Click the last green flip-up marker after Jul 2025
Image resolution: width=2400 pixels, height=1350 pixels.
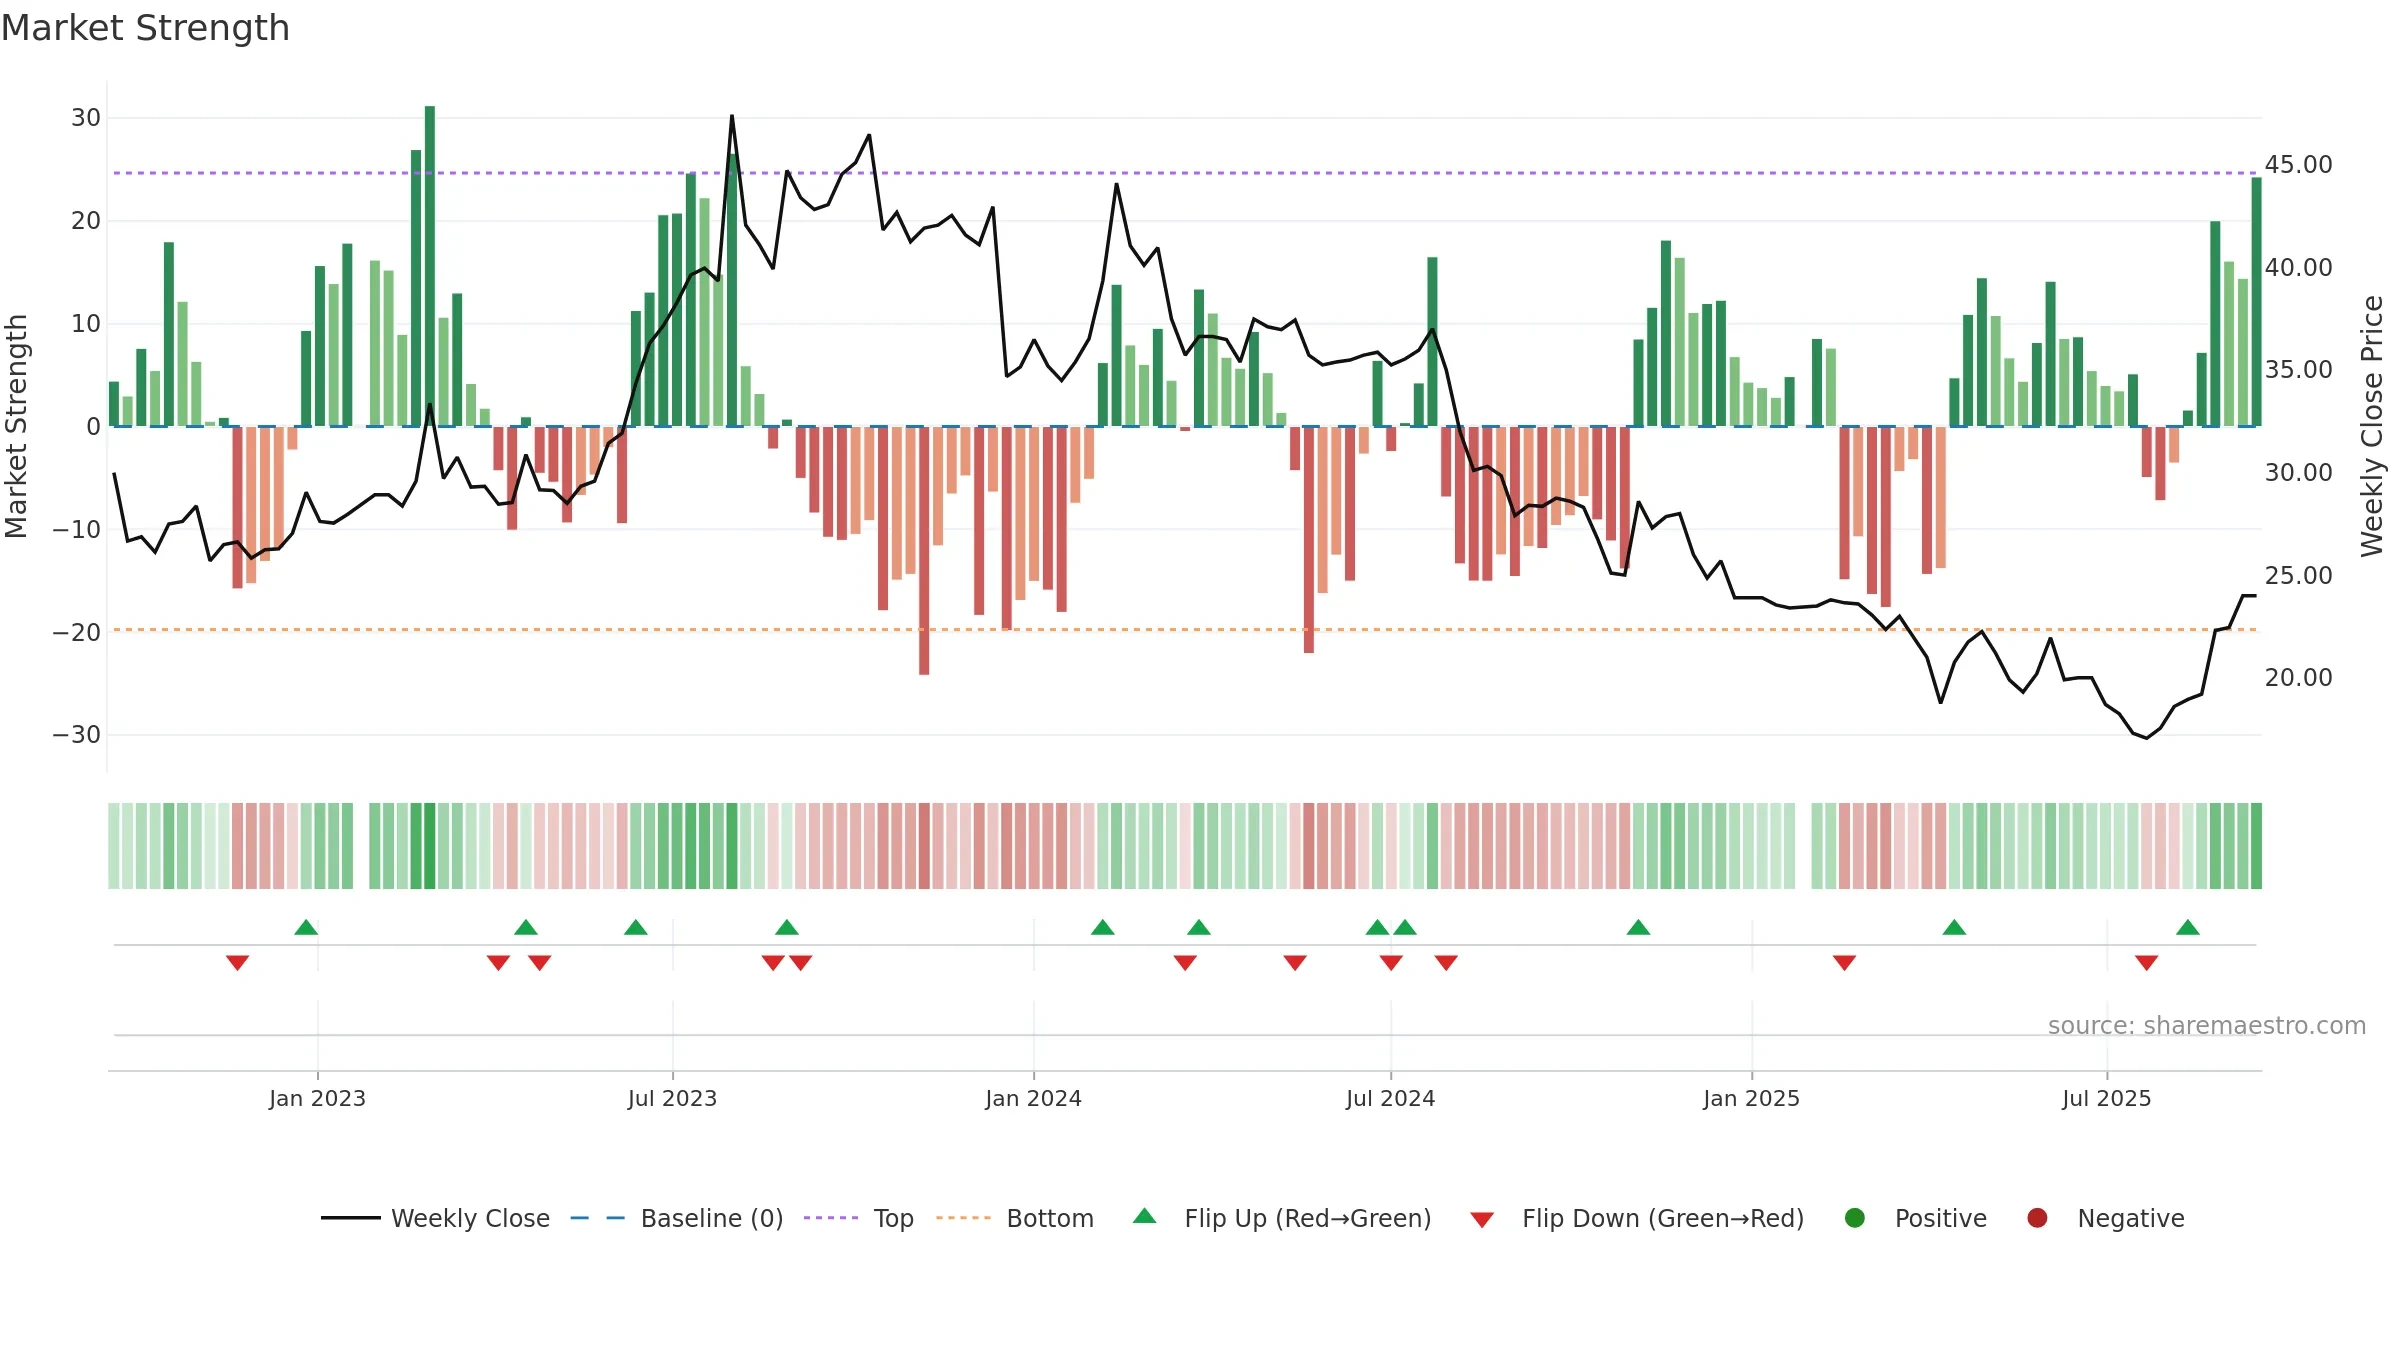click(x=2188, y=927)
